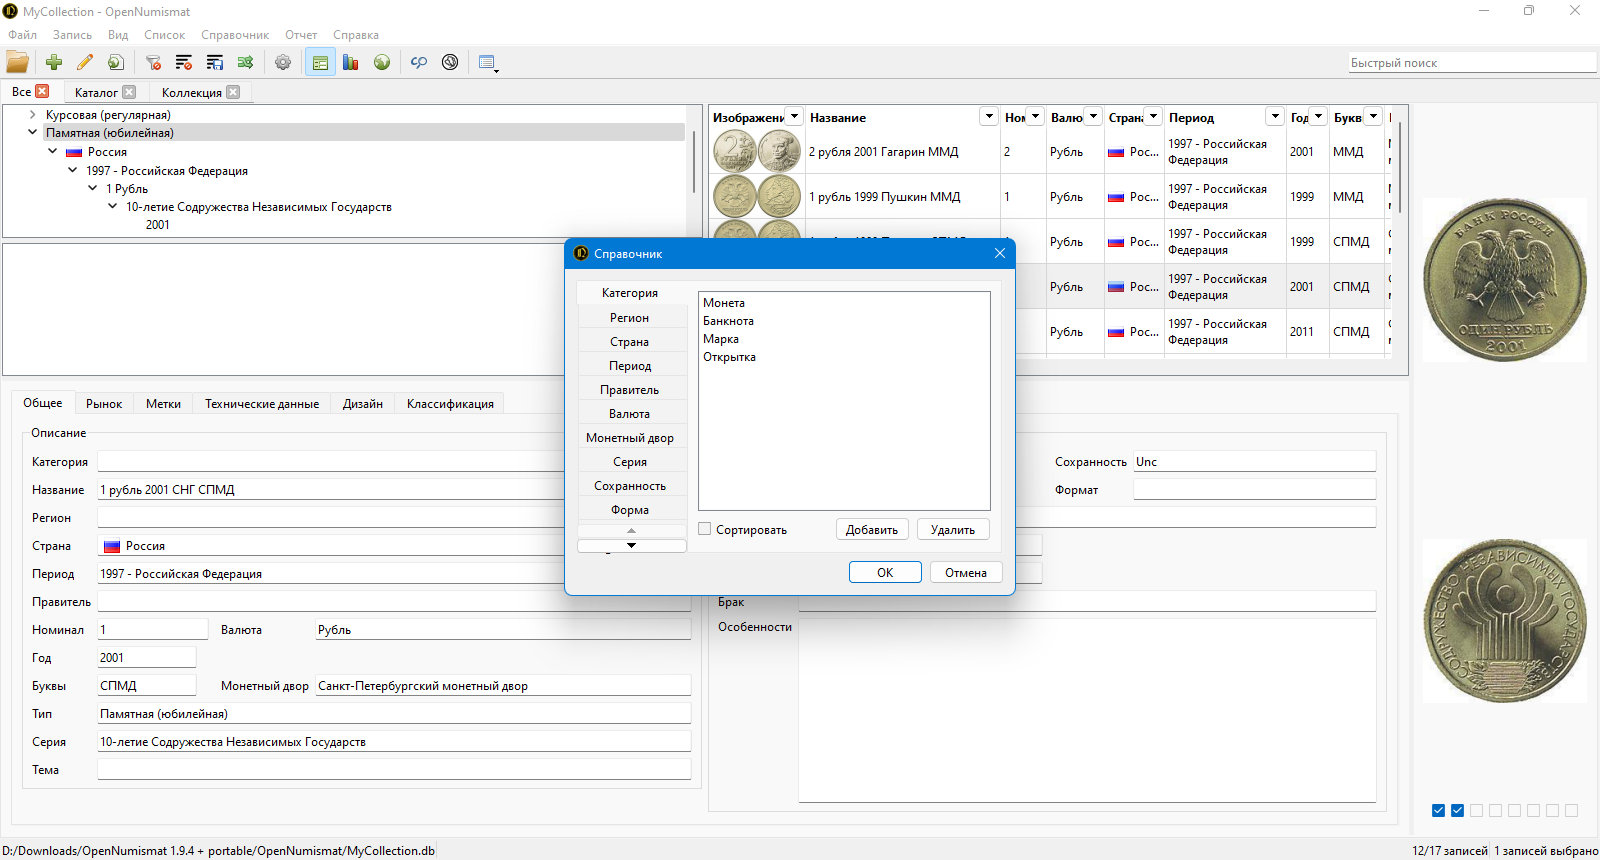Clear filters with the funnel icon

click(x=153, y=62)
